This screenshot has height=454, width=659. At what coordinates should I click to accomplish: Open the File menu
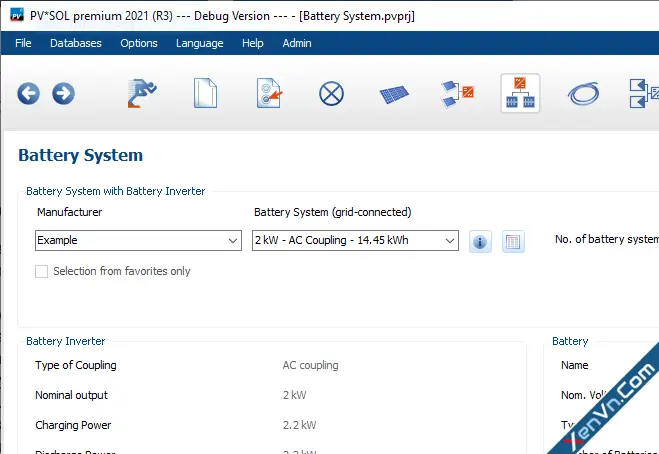coord(23,43)
